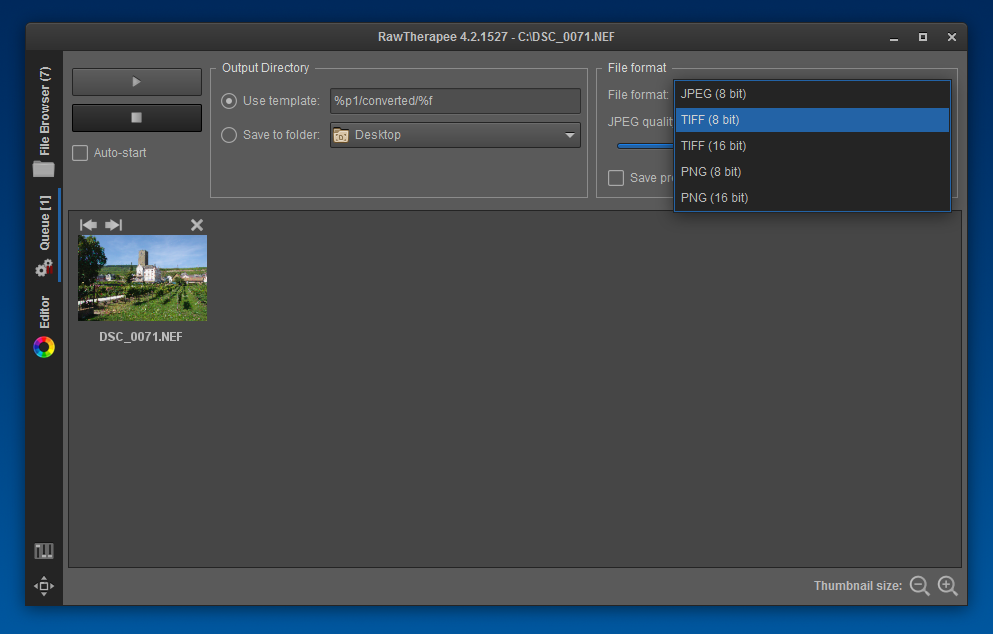Screen dimensions: 993x634
Task: Click the Queue gears icon
Action: [x=44, y=269]
